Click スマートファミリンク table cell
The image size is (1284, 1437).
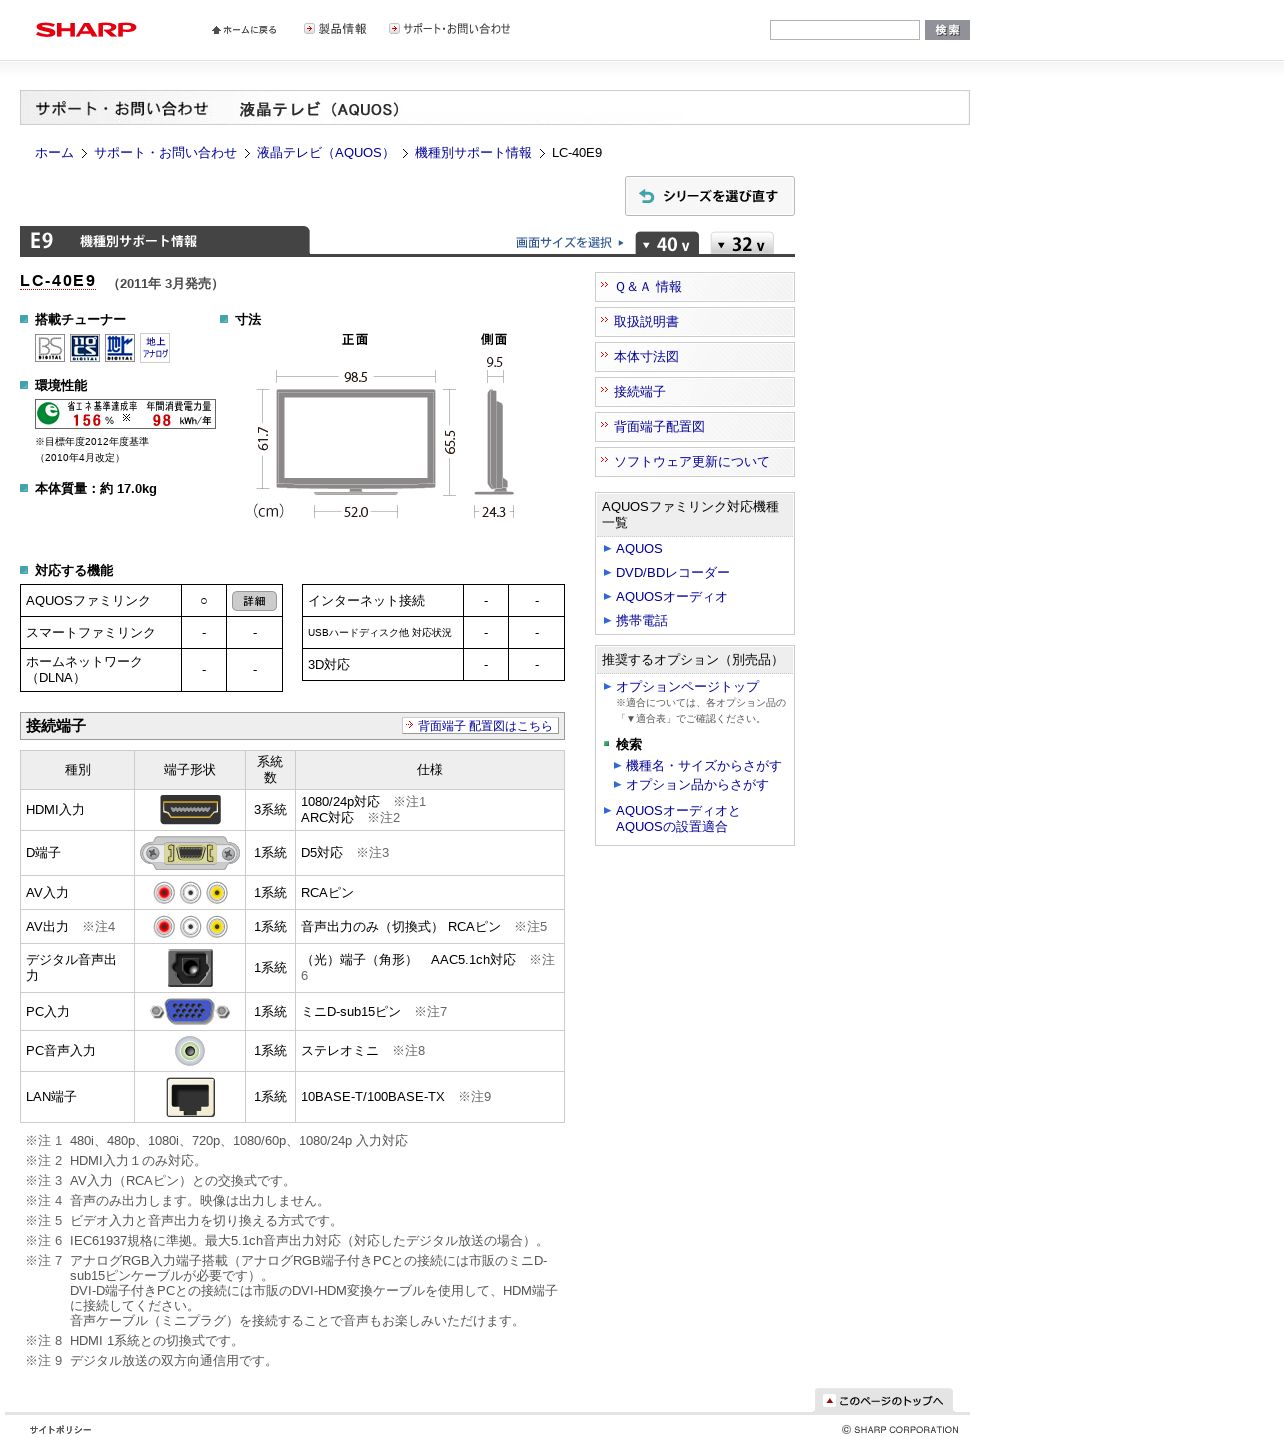[x=101, y=633]
